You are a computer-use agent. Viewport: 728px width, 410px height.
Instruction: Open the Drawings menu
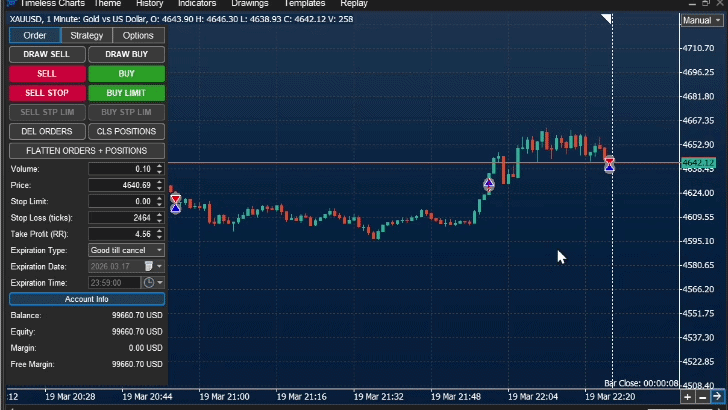pyautogui.click(x=250, y=4)
